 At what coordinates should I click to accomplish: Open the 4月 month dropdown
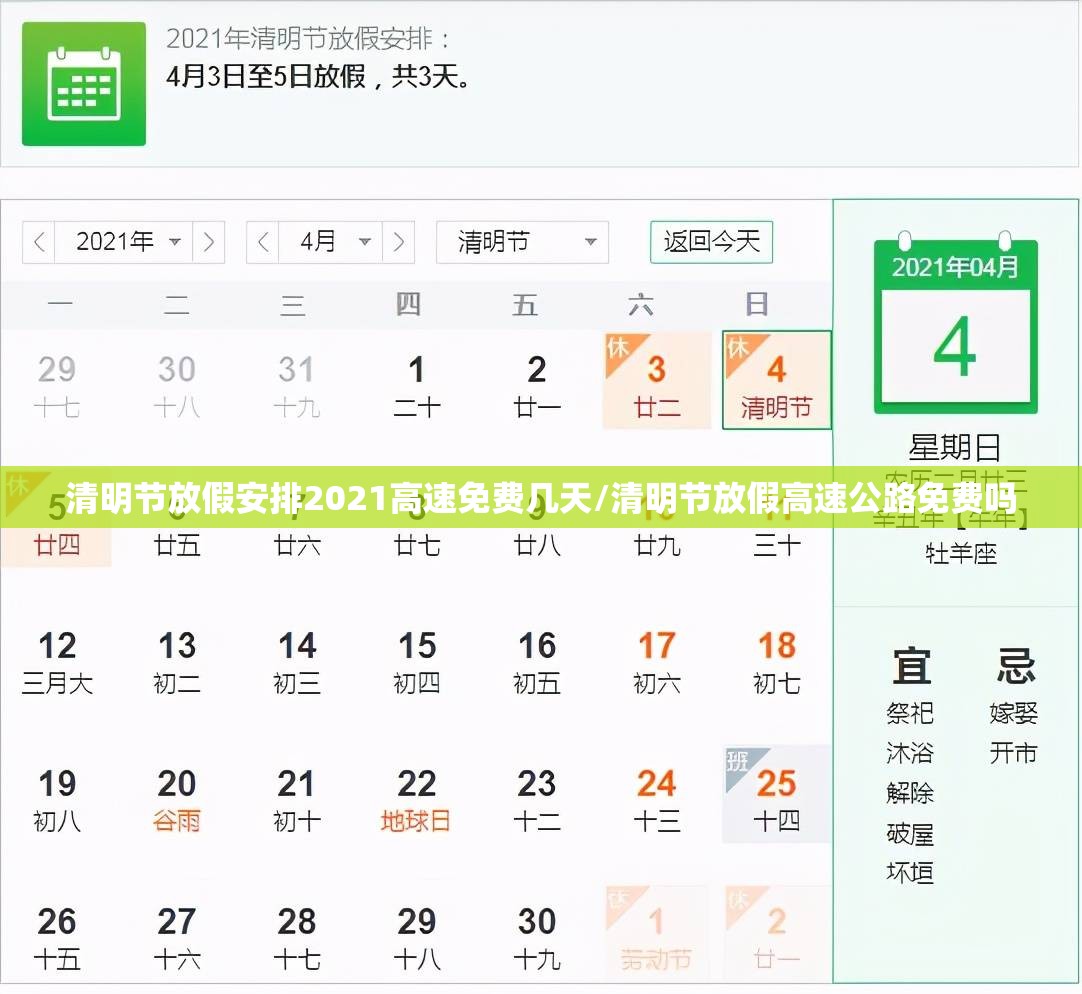click(x=331, y=242)
